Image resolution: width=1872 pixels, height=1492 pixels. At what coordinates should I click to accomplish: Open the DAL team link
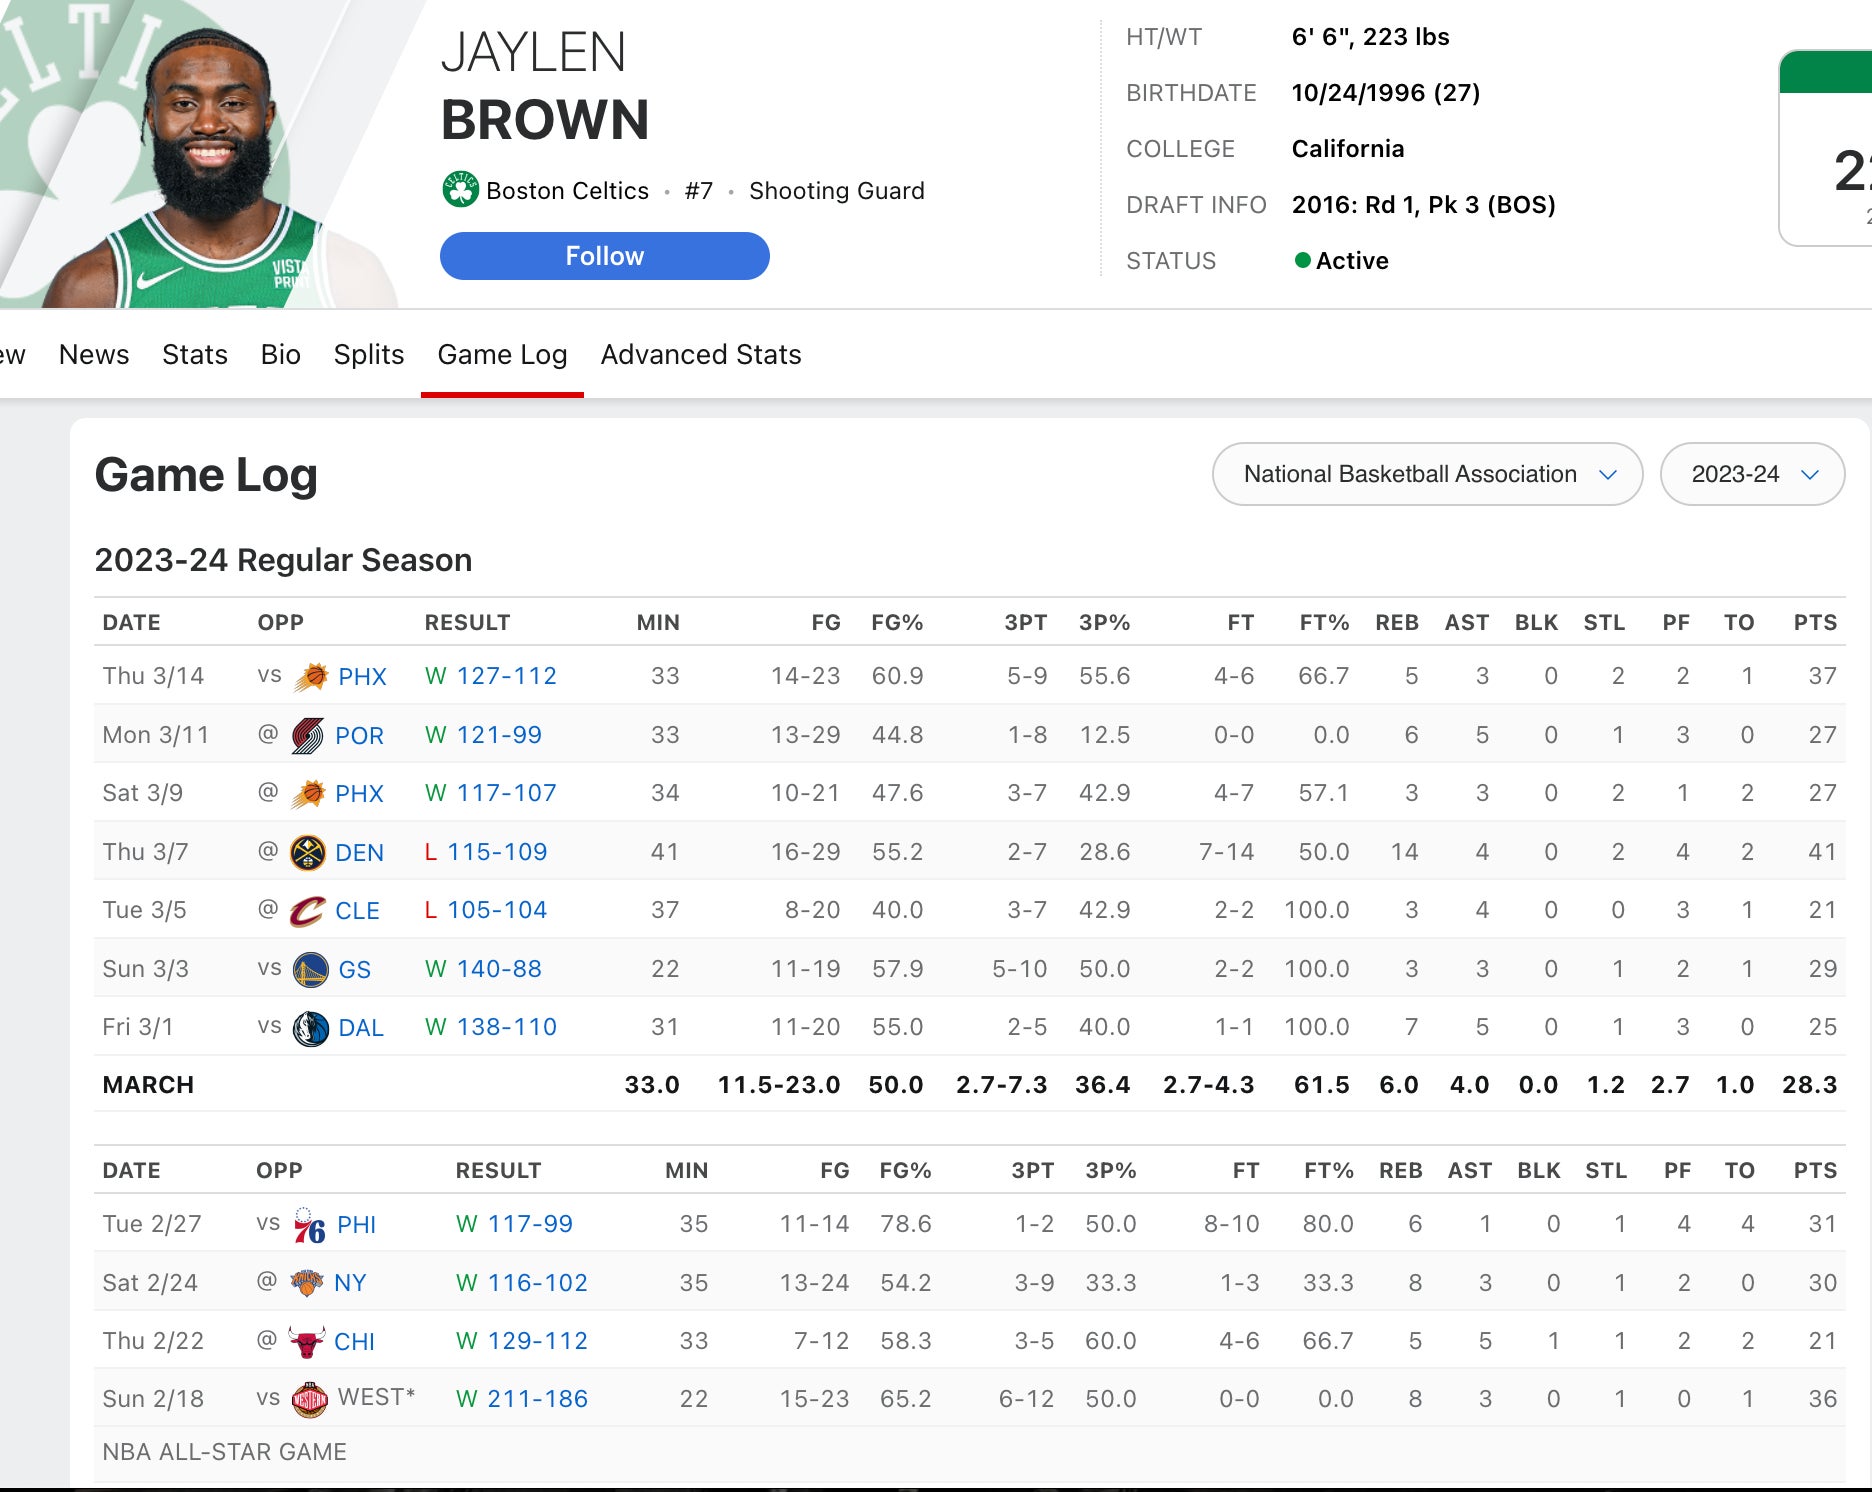361,1028
